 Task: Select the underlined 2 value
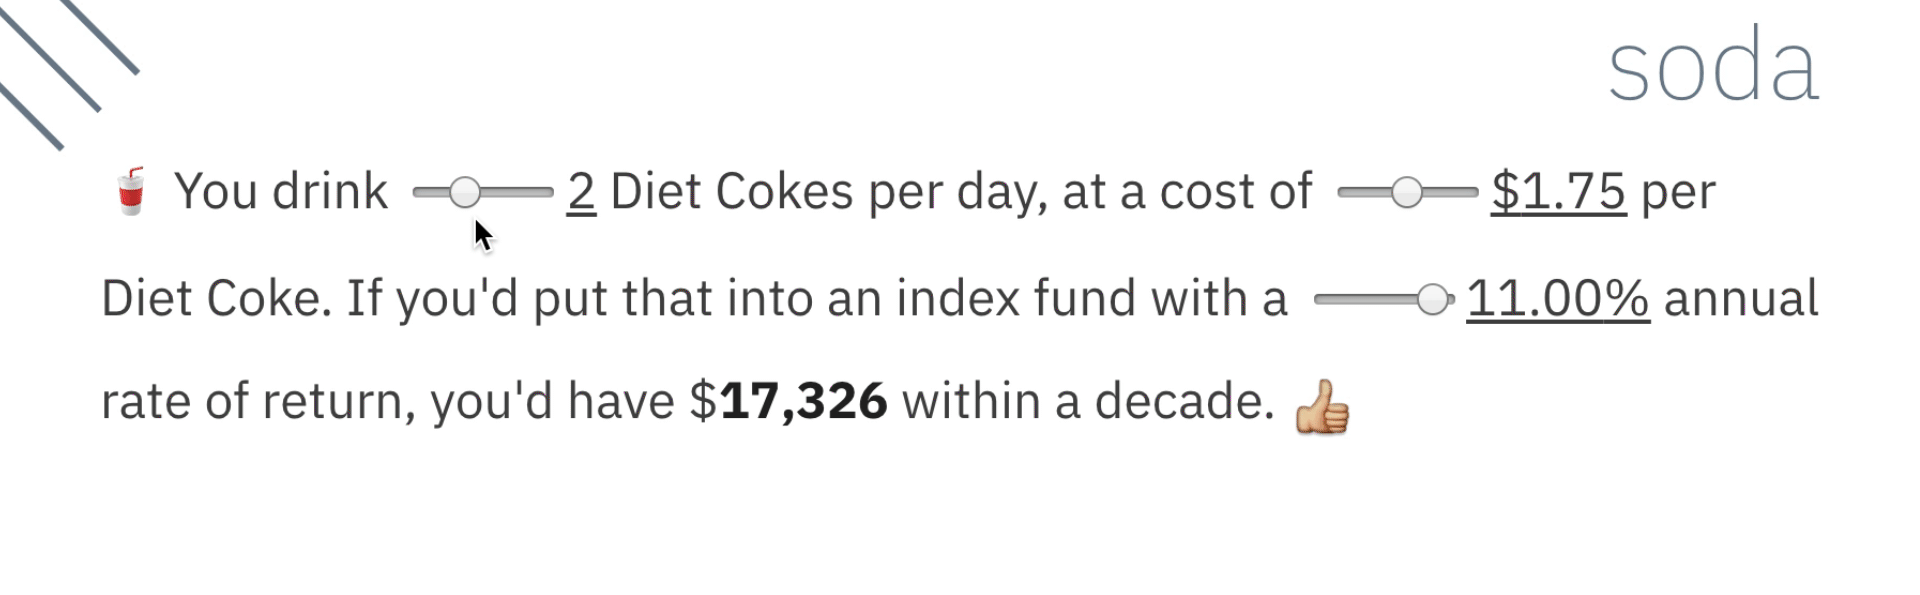point(581,192)
